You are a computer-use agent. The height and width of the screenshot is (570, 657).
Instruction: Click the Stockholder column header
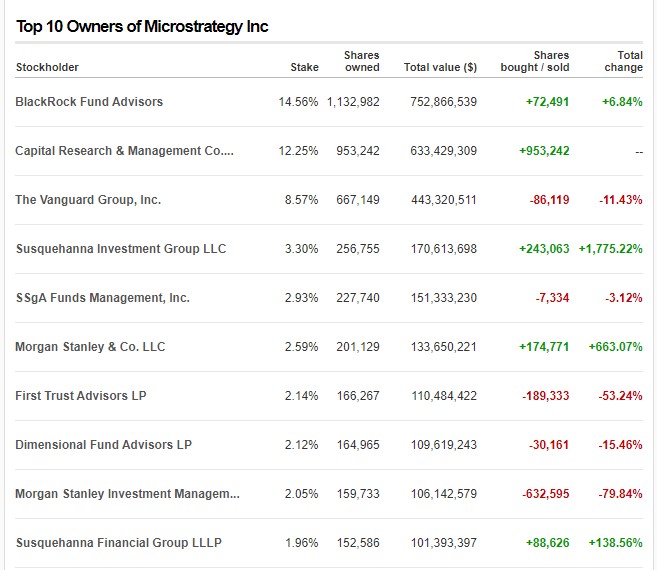(47, 67)
